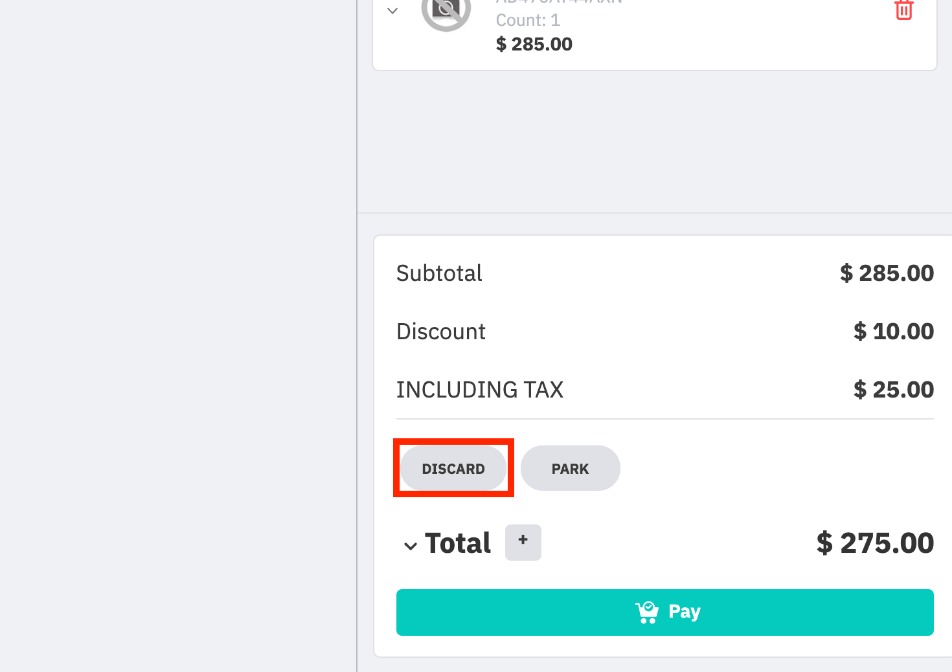The image size is (952, 672).
Task: Select the $ 275.00 total amount
Action: coord(875,543)
